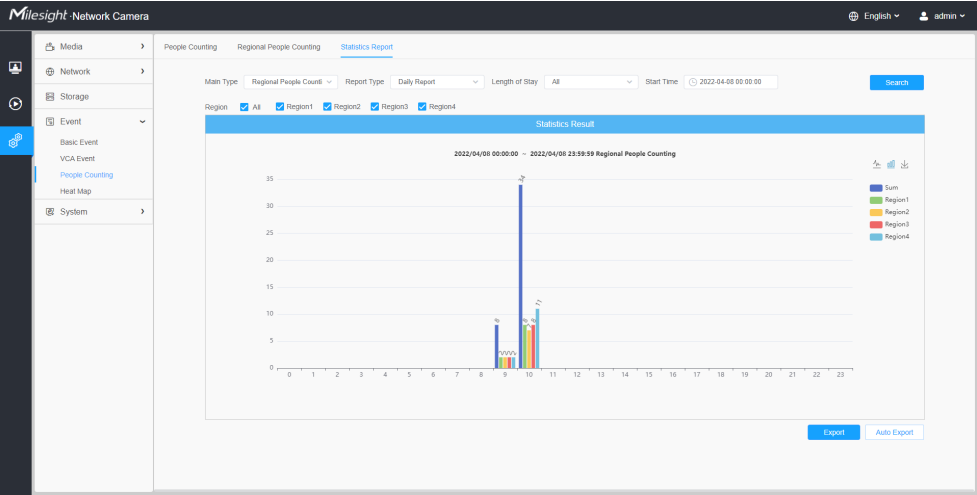Click the Auto Export button
This screenshot has width=977, height=495.
pos(894,432)
